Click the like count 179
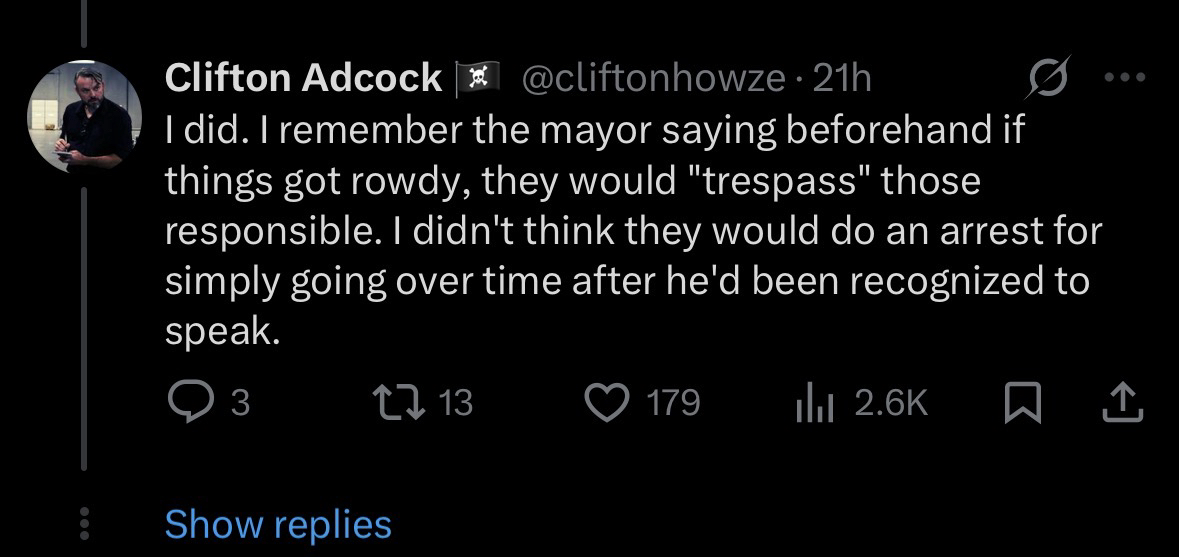This screenshot has height=557, width=1179. point(672,402)
